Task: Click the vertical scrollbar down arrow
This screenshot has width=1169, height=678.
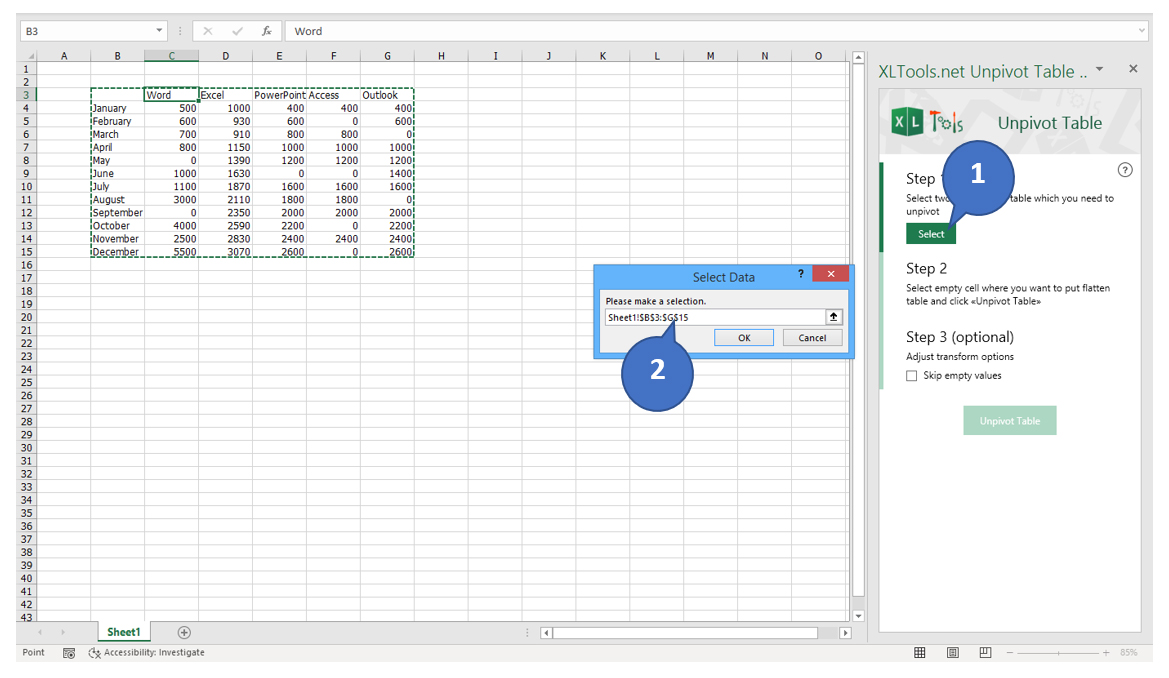Action: [x=858, y=616]
